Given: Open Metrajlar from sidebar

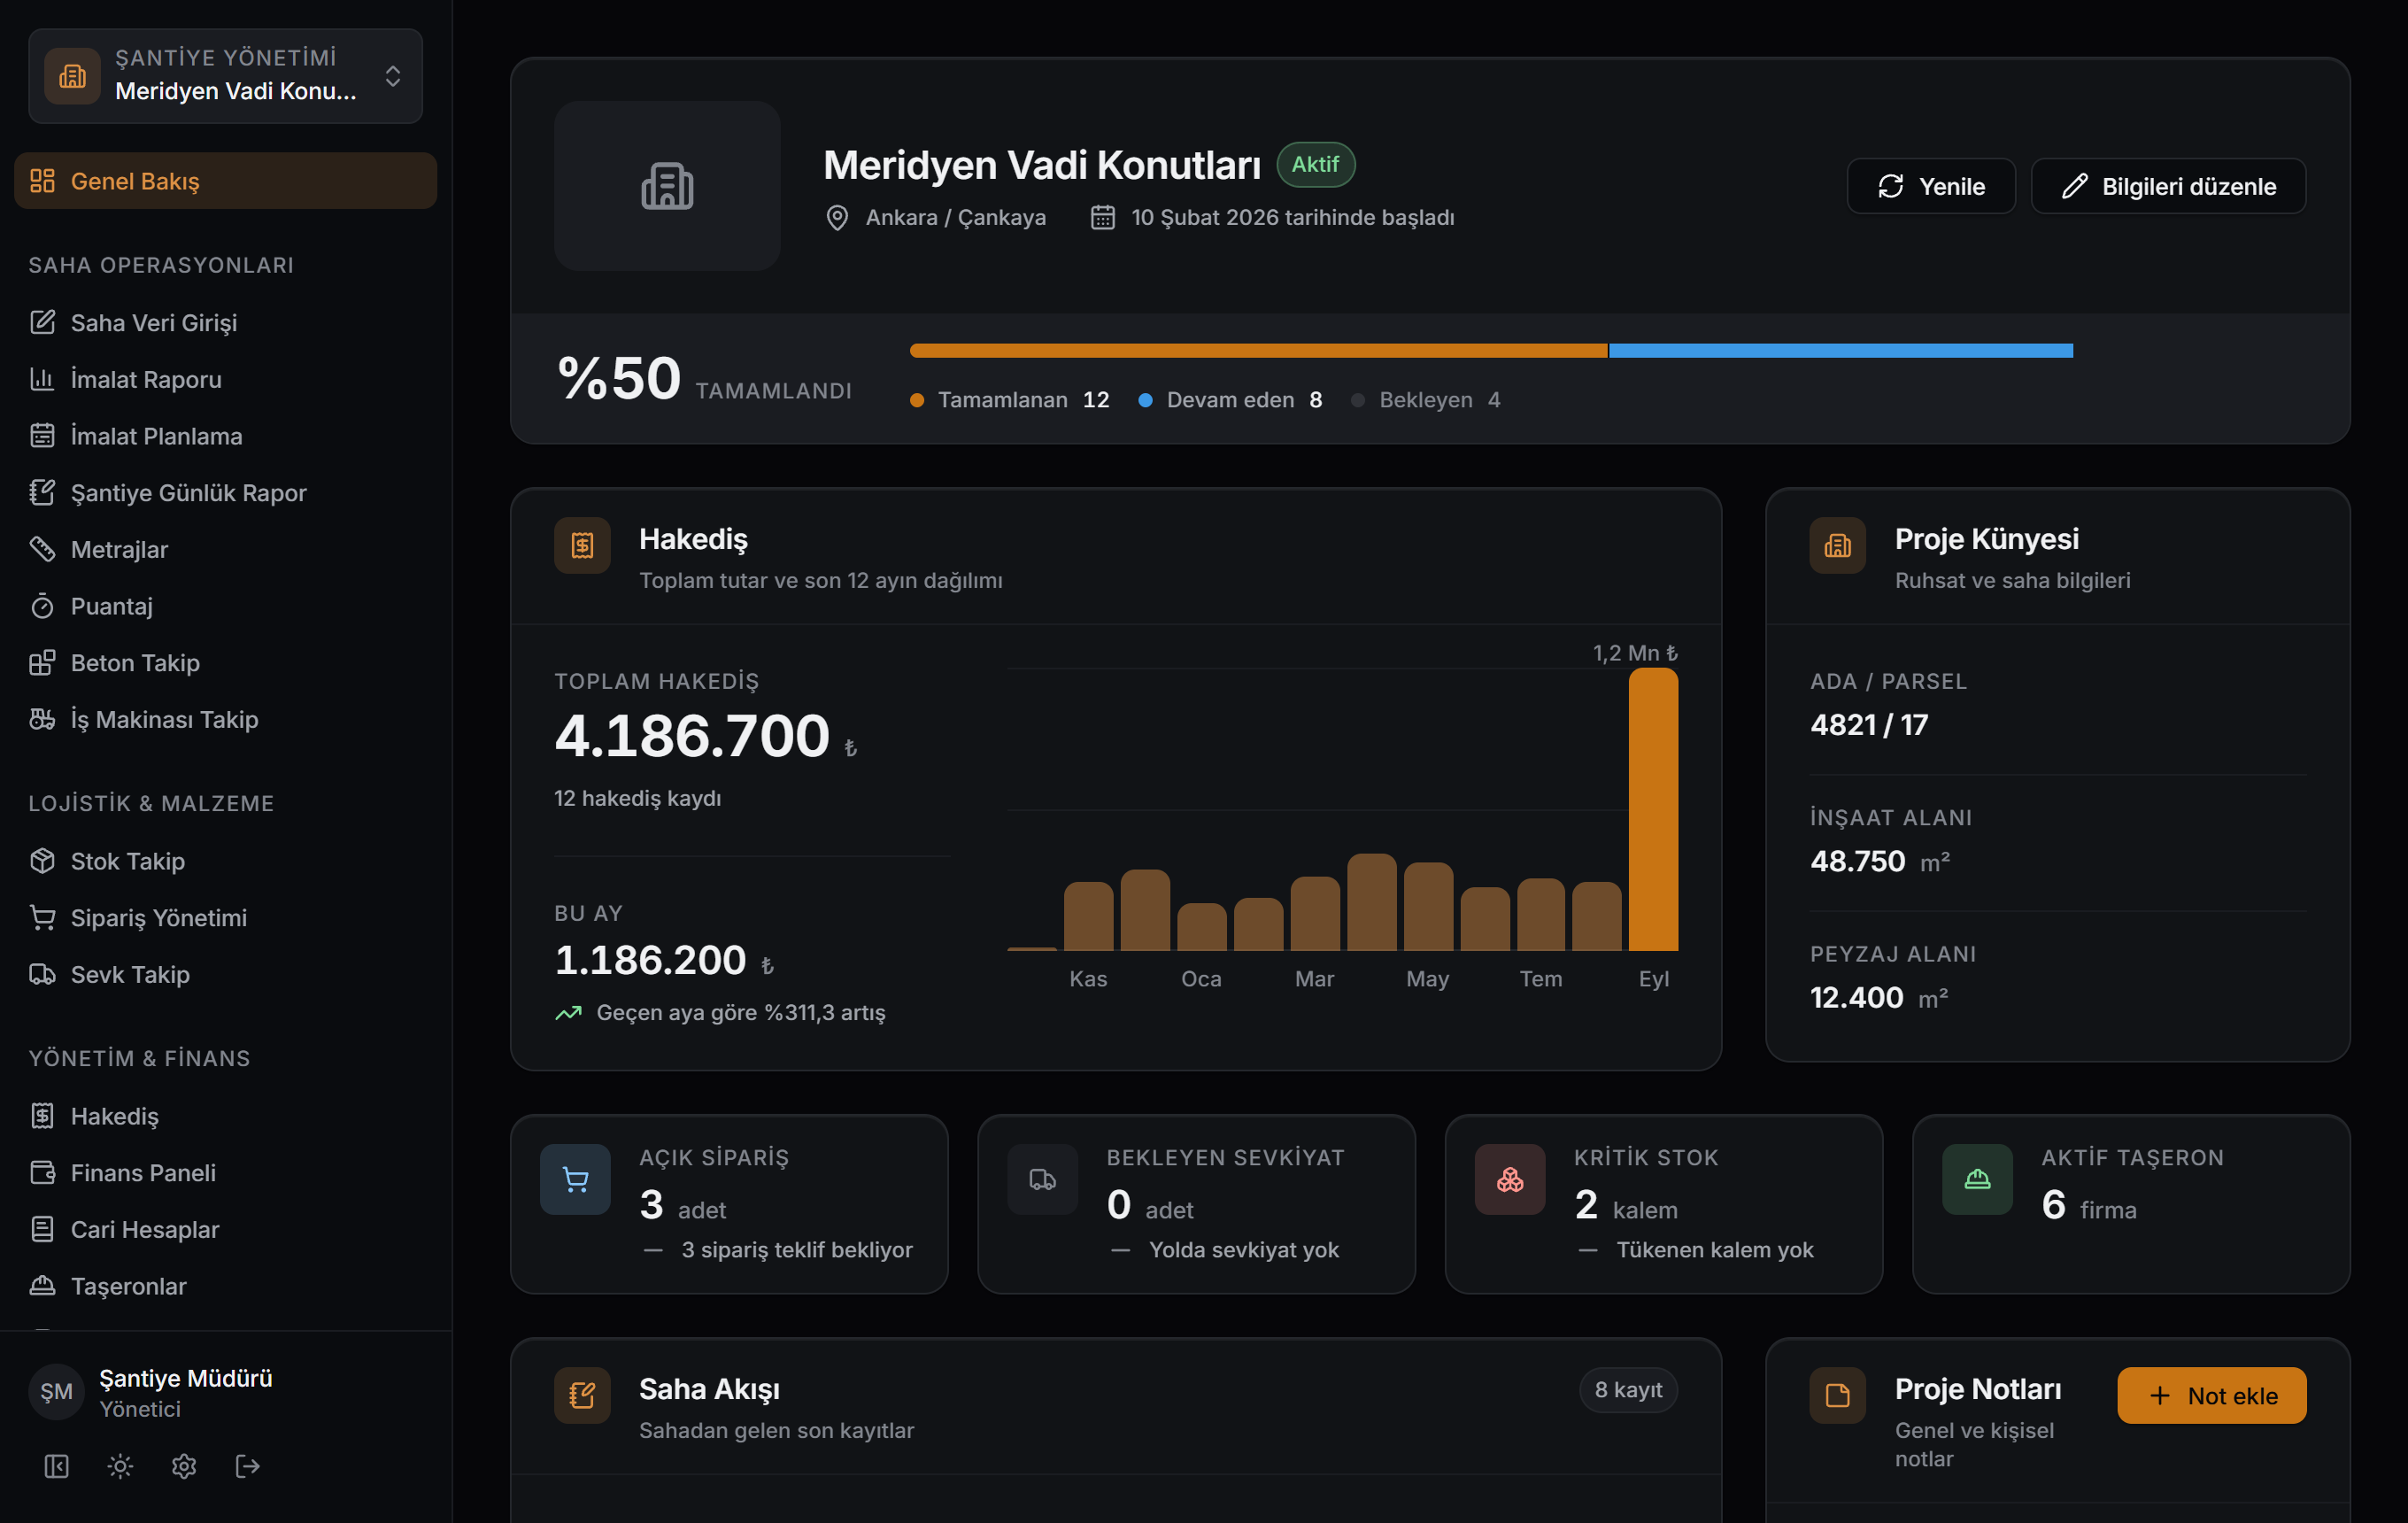Looking at the screenshot, I should tap(225, 549).
